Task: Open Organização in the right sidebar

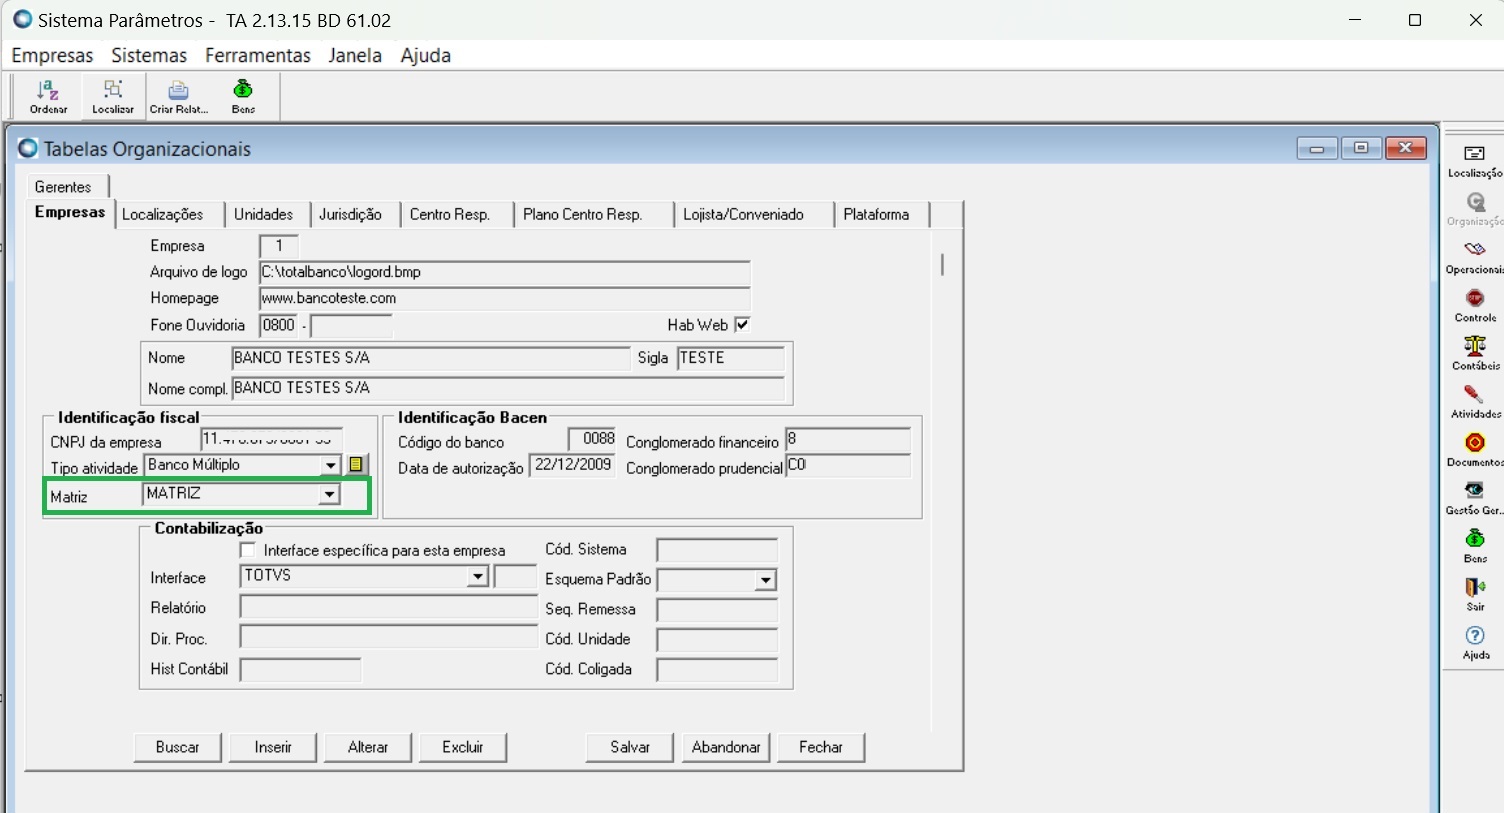Action: coord(1475,209)
